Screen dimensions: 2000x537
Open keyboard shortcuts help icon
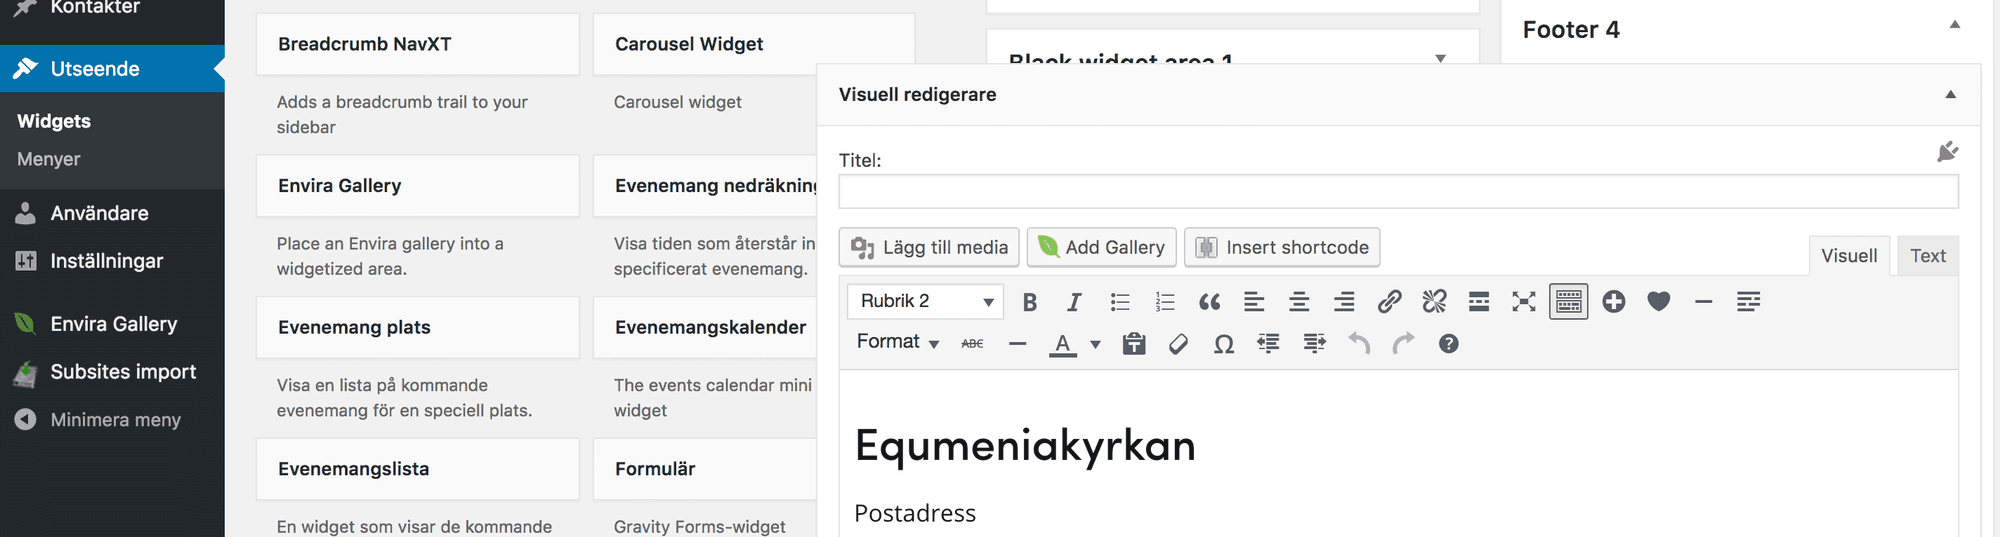point(1448,344)
